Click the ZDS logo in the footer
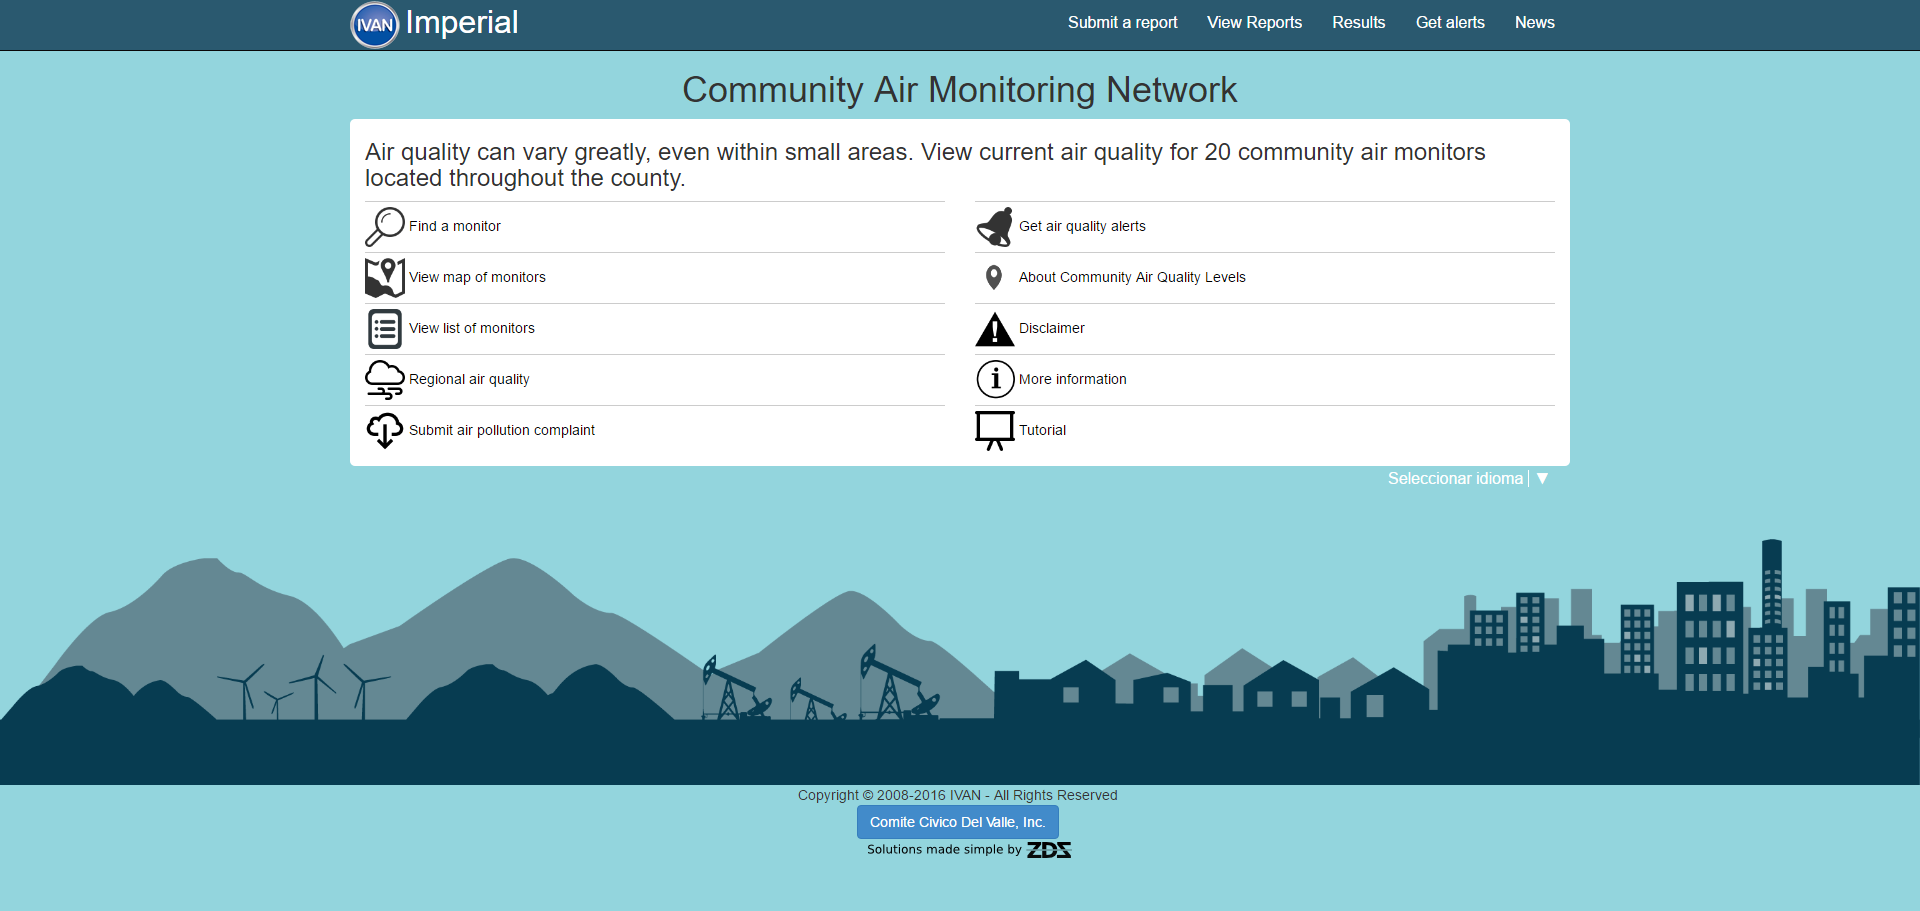 [x=1049, y=850]
